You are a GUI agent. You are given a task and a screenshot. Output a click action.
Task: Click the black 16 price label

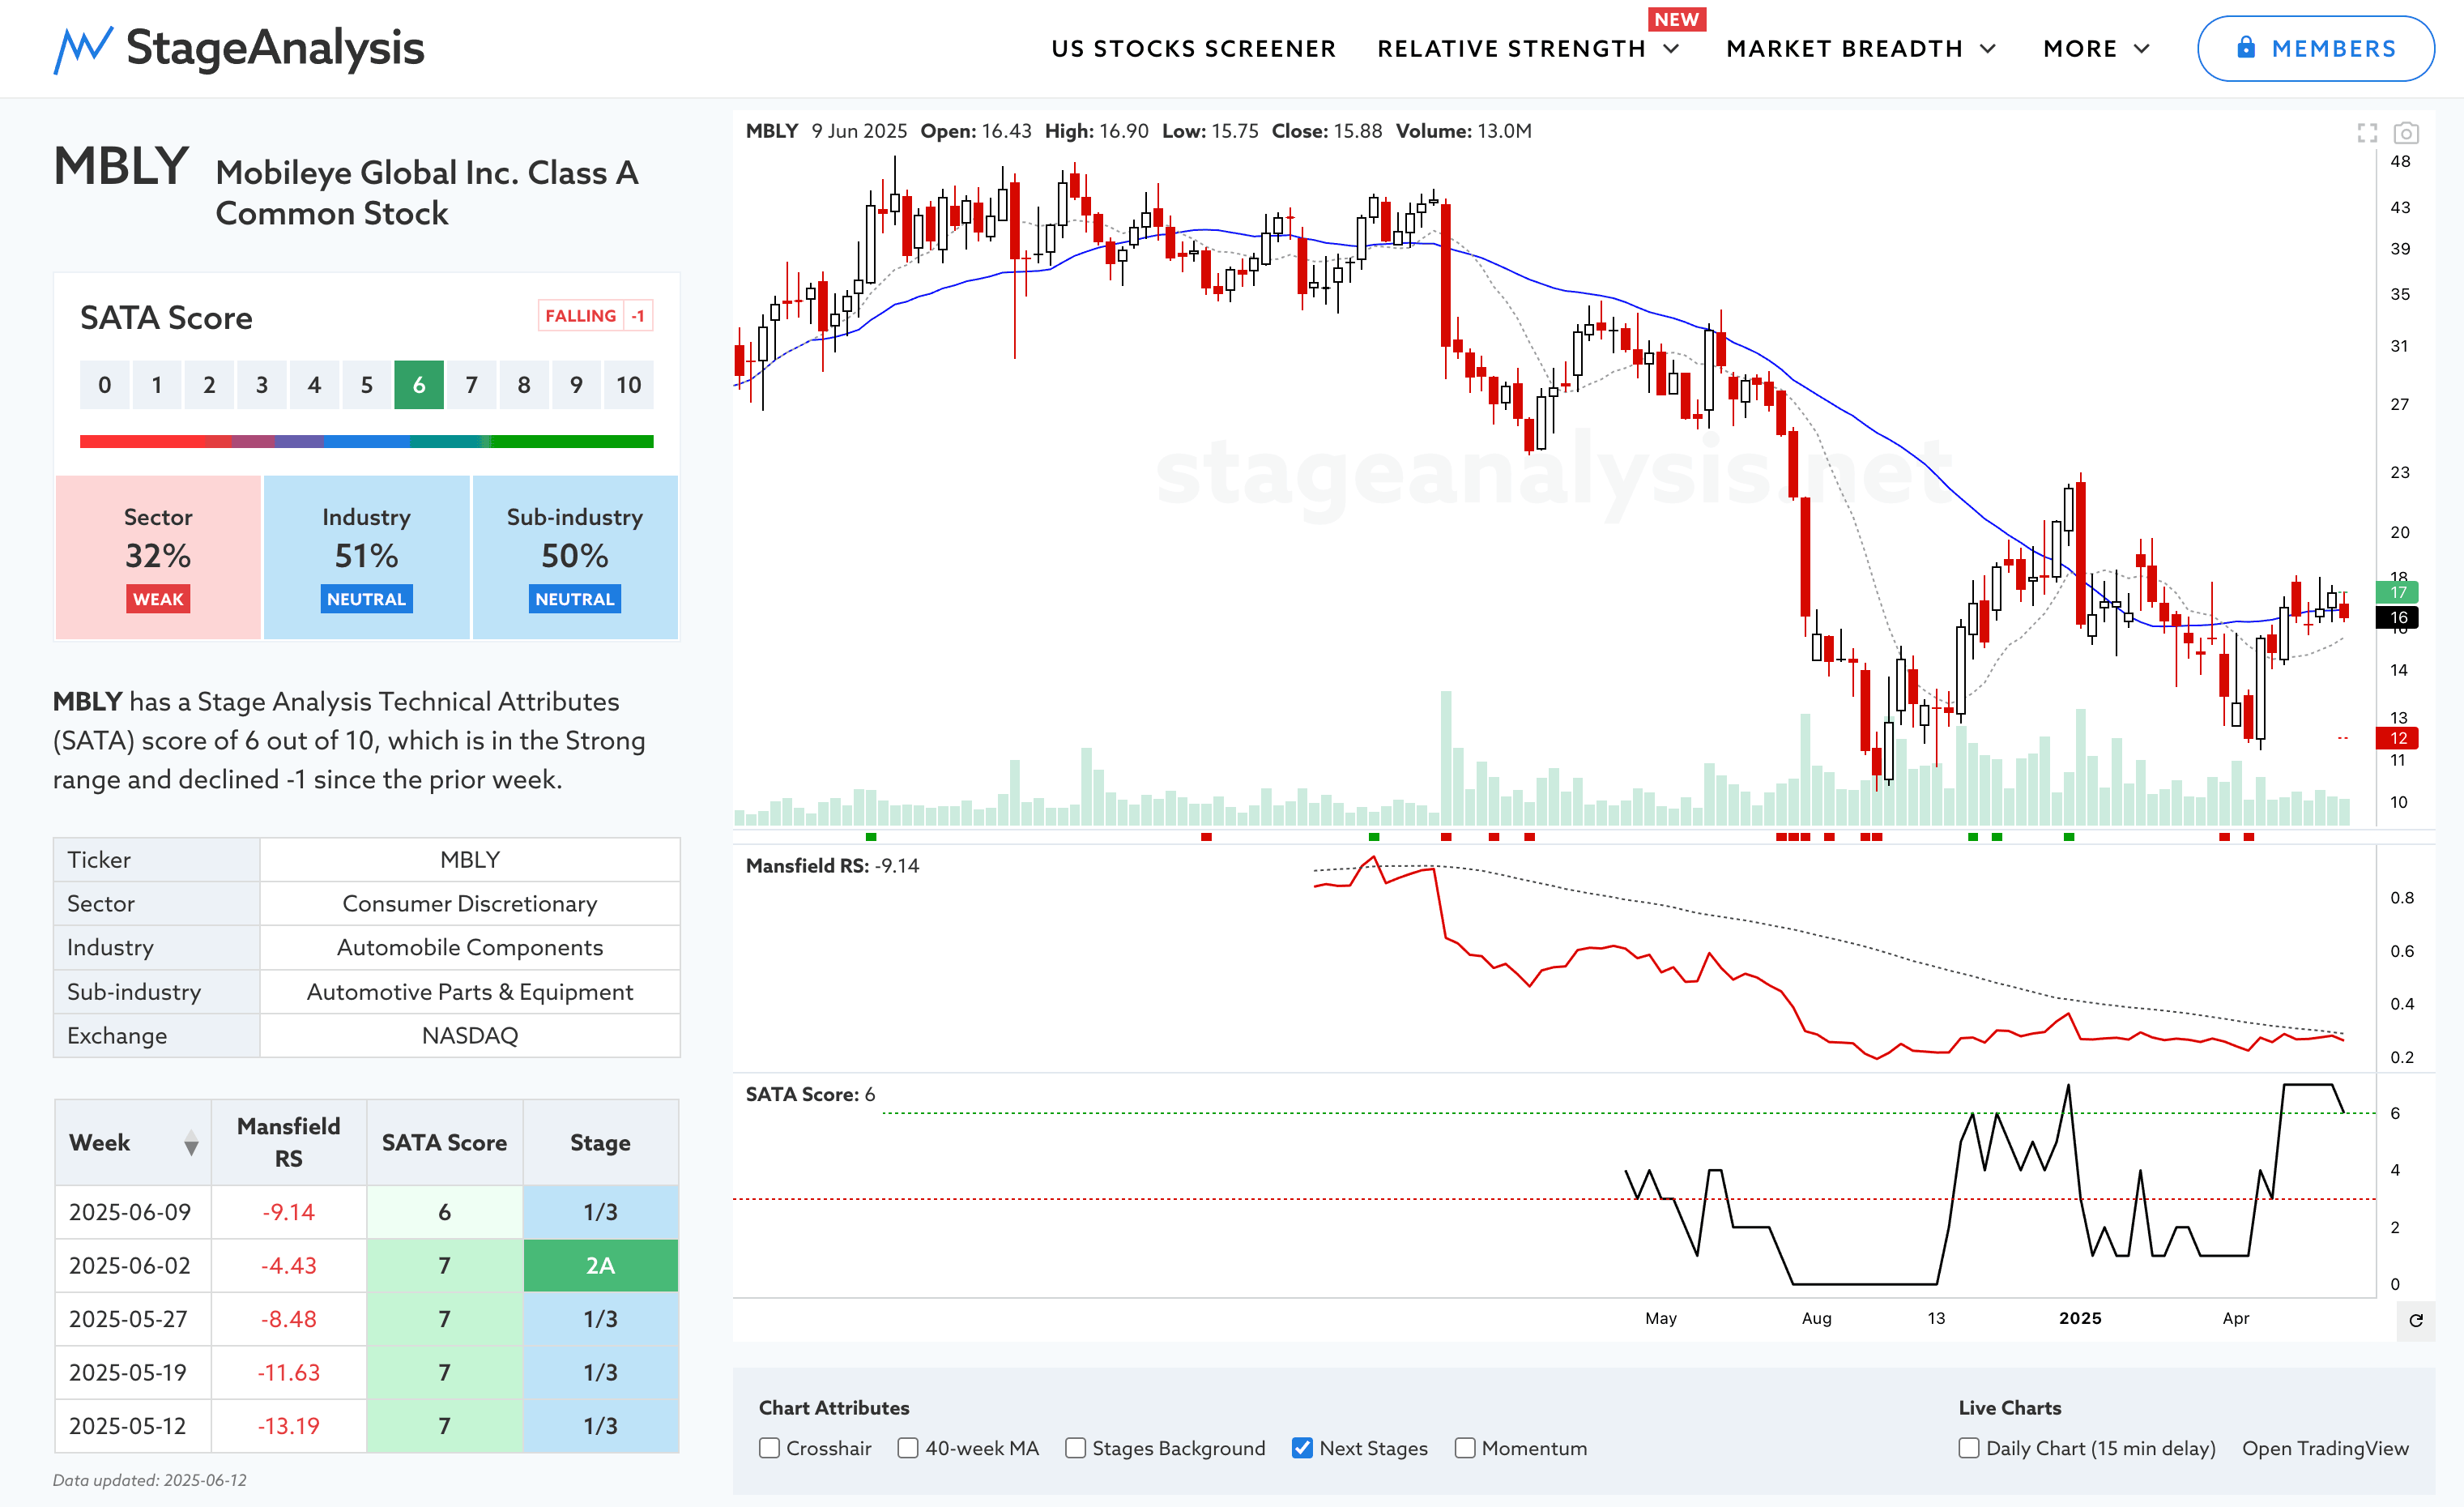pos(2397,617)
